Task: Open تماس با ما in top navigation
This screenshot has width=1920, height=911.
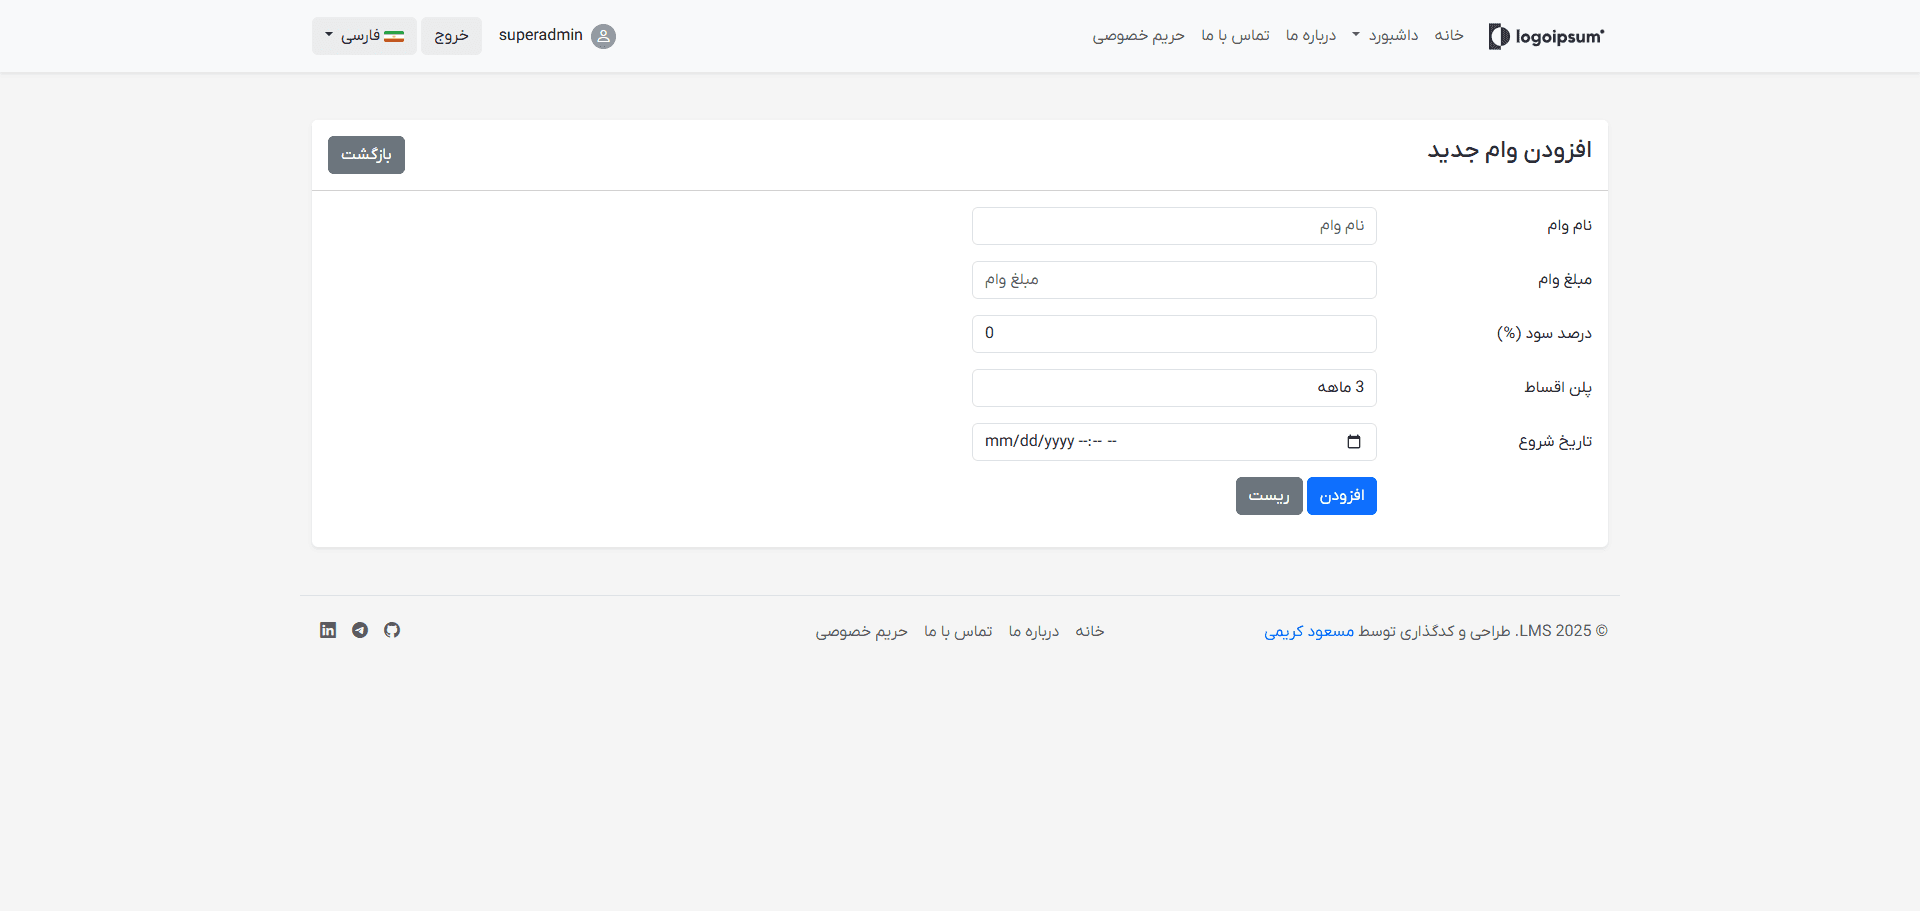Action: coord(1235,36)
